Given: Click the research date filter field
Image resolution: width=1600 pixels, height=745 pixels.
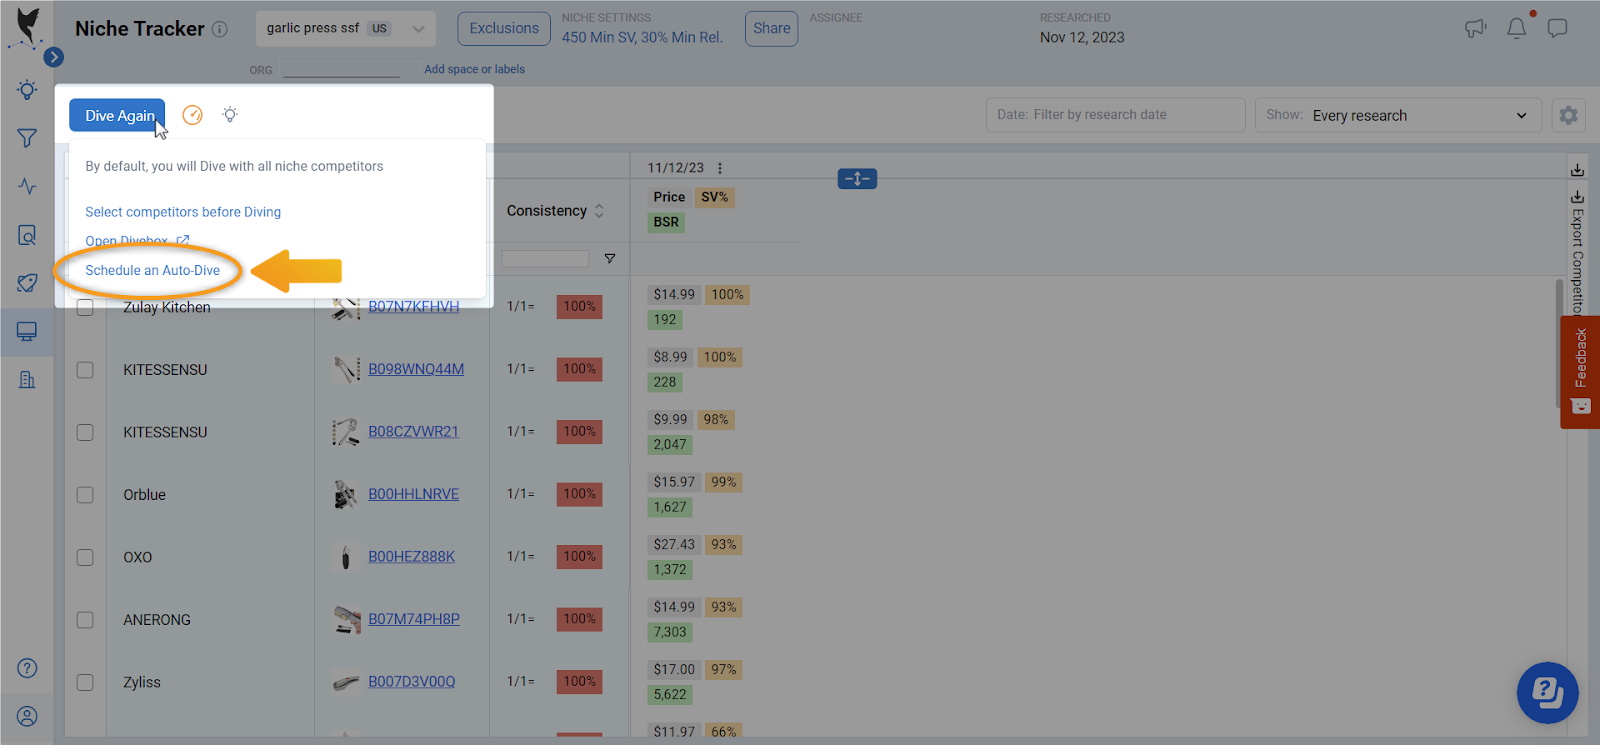Looking at the screenshot, I should pyautogui.click(x=1115, y=115).
